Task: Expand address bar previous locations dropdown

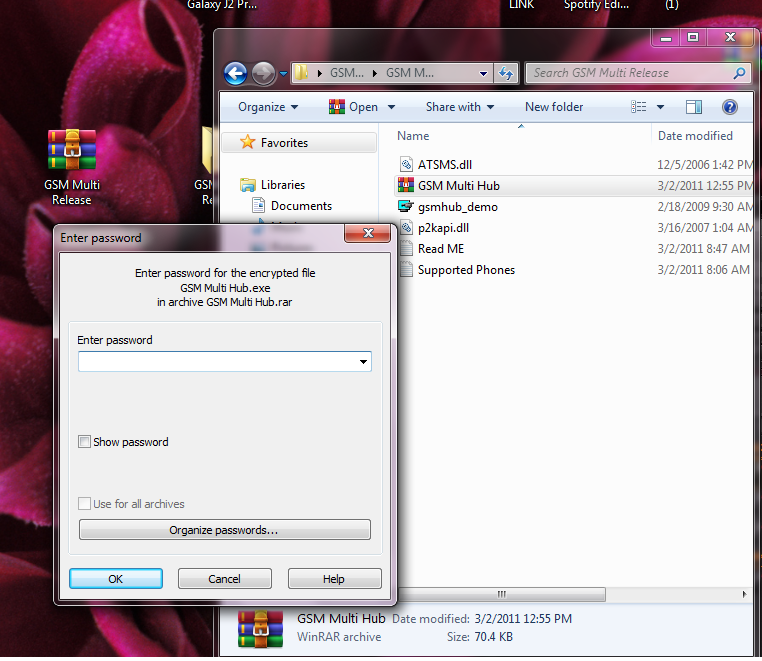Action: point(483,74)
